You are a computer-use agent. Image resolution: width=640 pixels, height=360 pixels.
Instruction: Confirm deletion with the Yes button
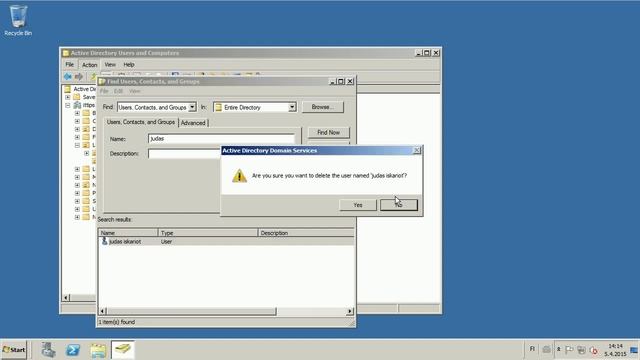pyautogui.click(x=358, y=205)
